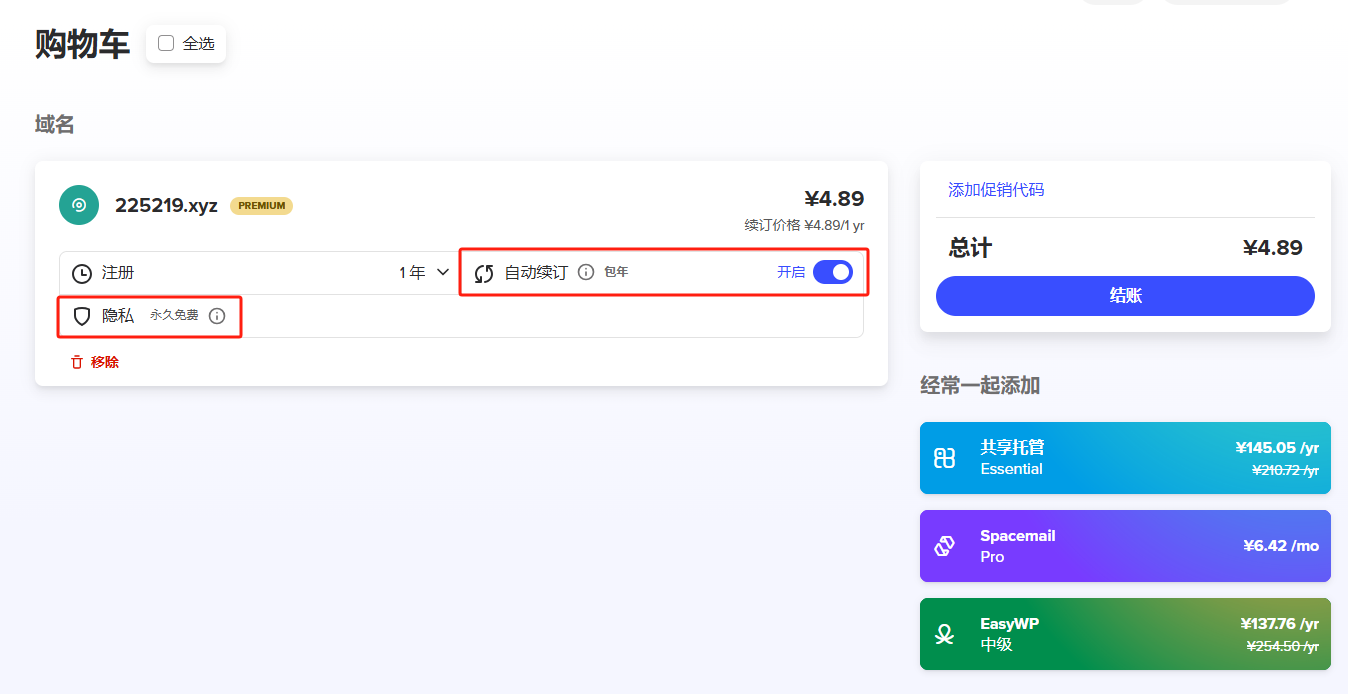1348x694 pixels.
Task: Open the info icon next to 自动续订
Action: pyautogui.click(x=586, y=272)
